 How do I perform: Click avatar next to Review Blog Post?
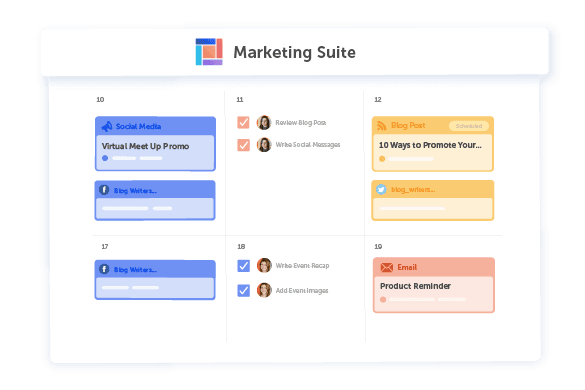click(x=264, y=122)
